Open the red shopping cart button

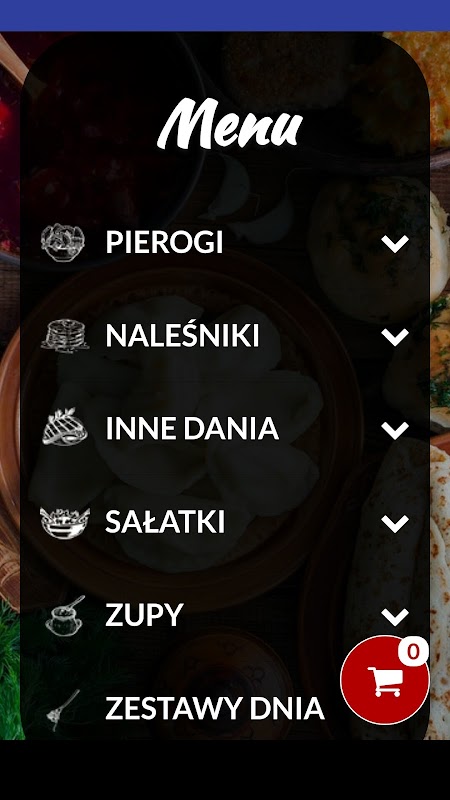tap(385, 680)
